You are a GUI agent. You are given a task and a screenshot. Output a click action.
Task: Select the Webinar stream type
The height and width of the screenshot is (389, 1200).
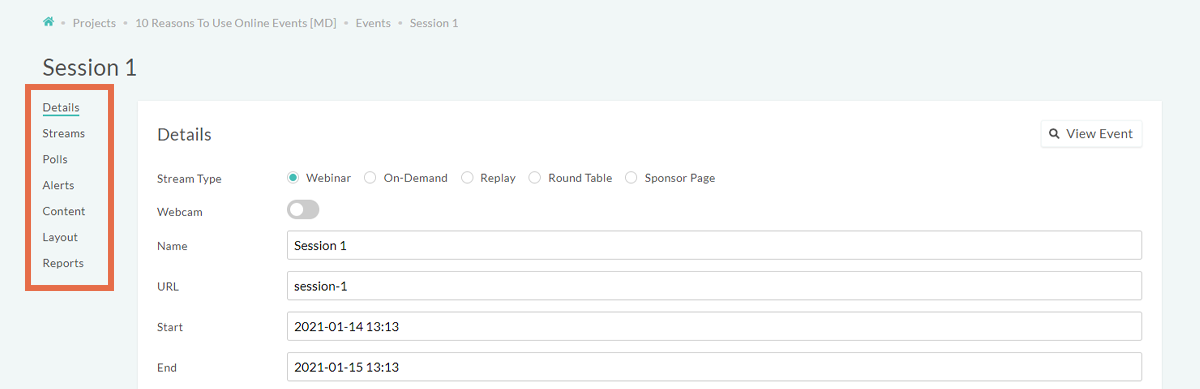pos(293,178)
